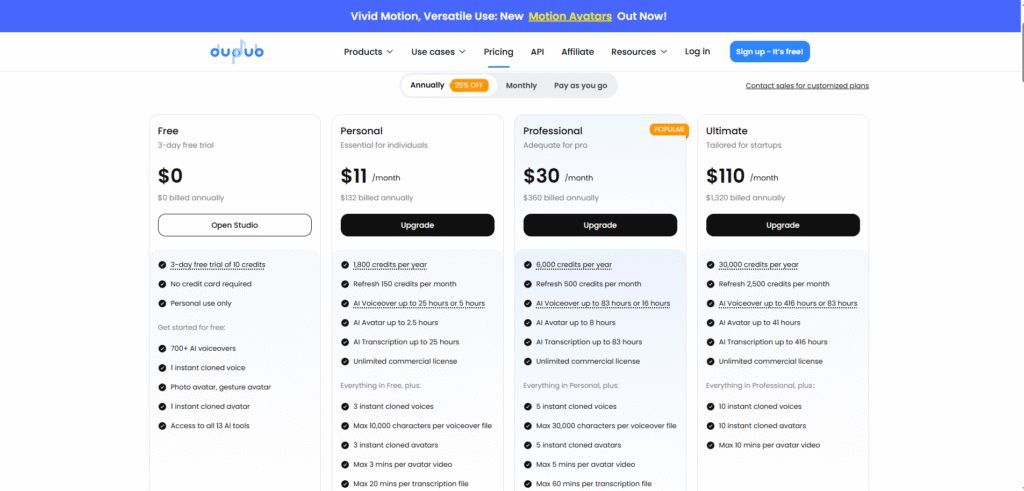Image resolution: width=1024 pixels, height=491 pixels.
Task: Click checkmark icon next to 'No credit card required'
Action: (162, 284)
